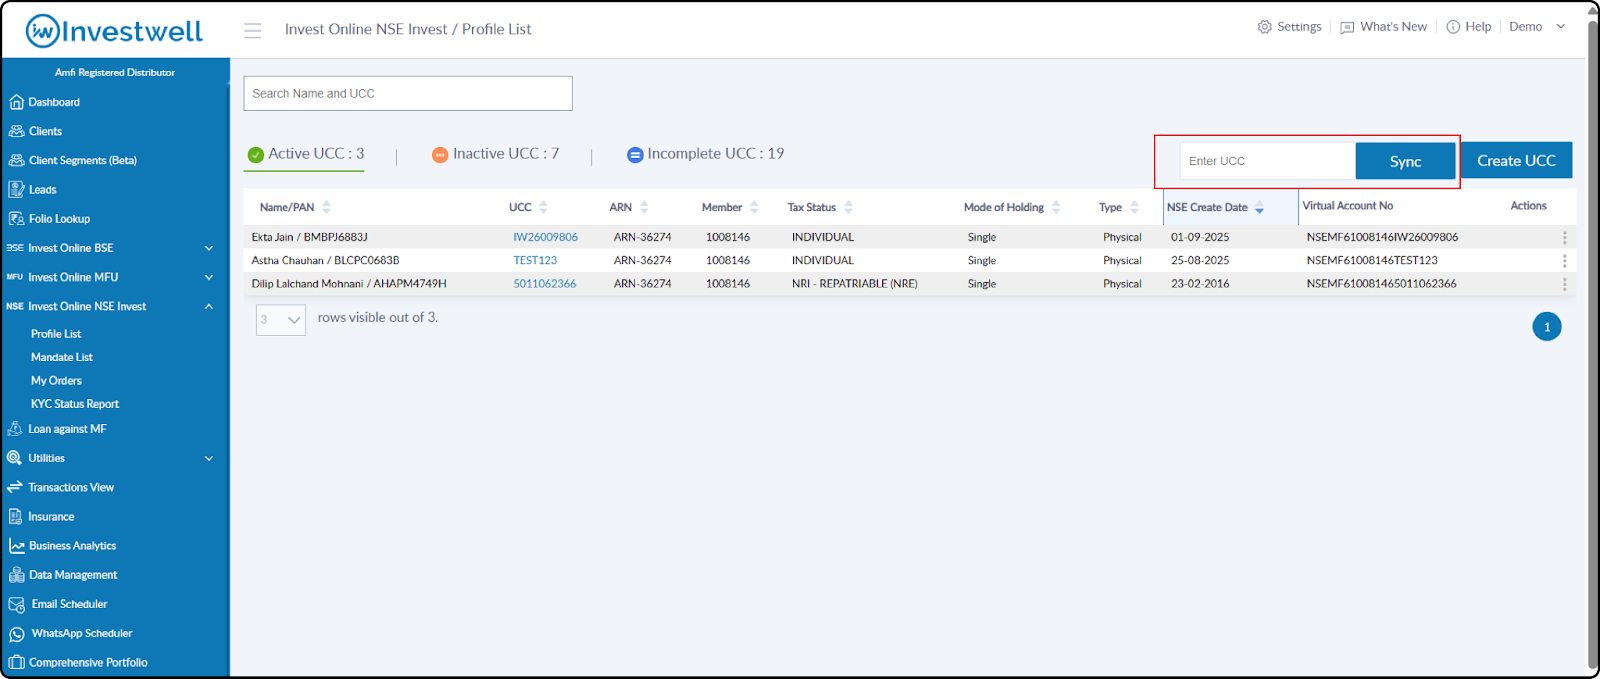Open actions menu for Astha Chauhan row
Screen dimensions: 1600x679
(1564, 261)
